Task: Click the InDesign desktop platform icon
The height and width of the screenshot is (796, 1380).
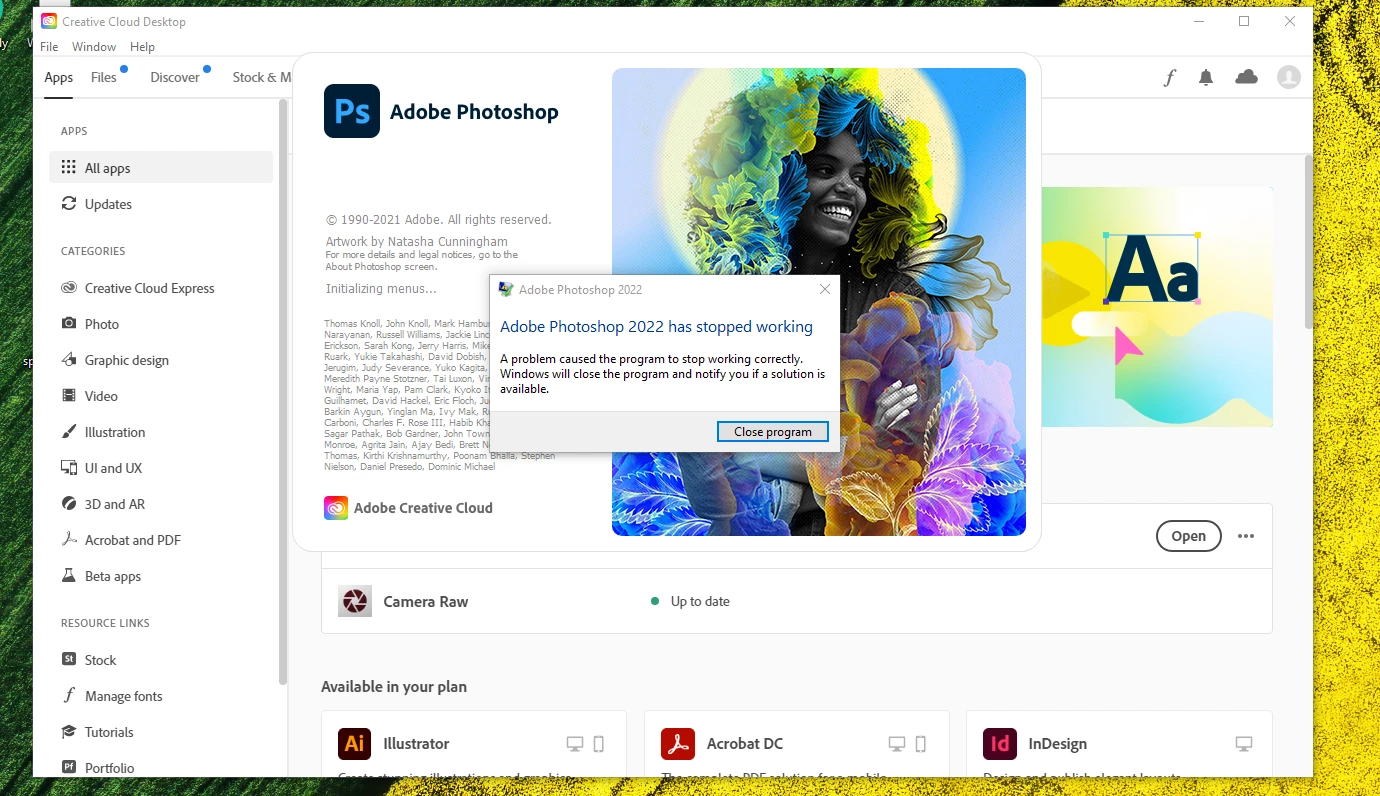Action: 1244,744
